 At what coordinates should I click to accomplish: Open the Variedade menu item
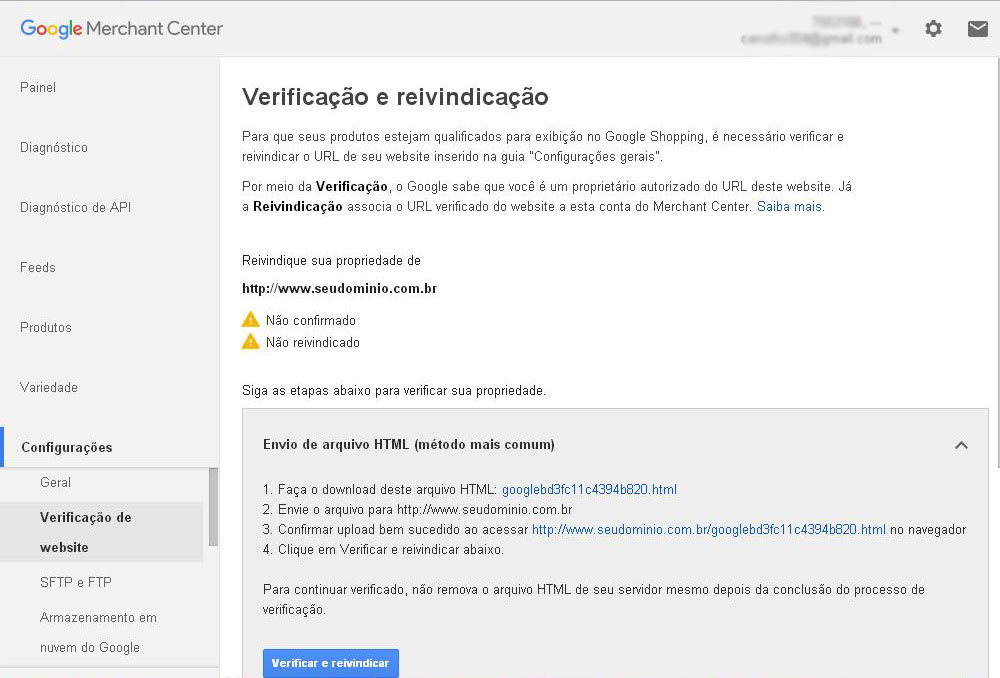(49, 387)
